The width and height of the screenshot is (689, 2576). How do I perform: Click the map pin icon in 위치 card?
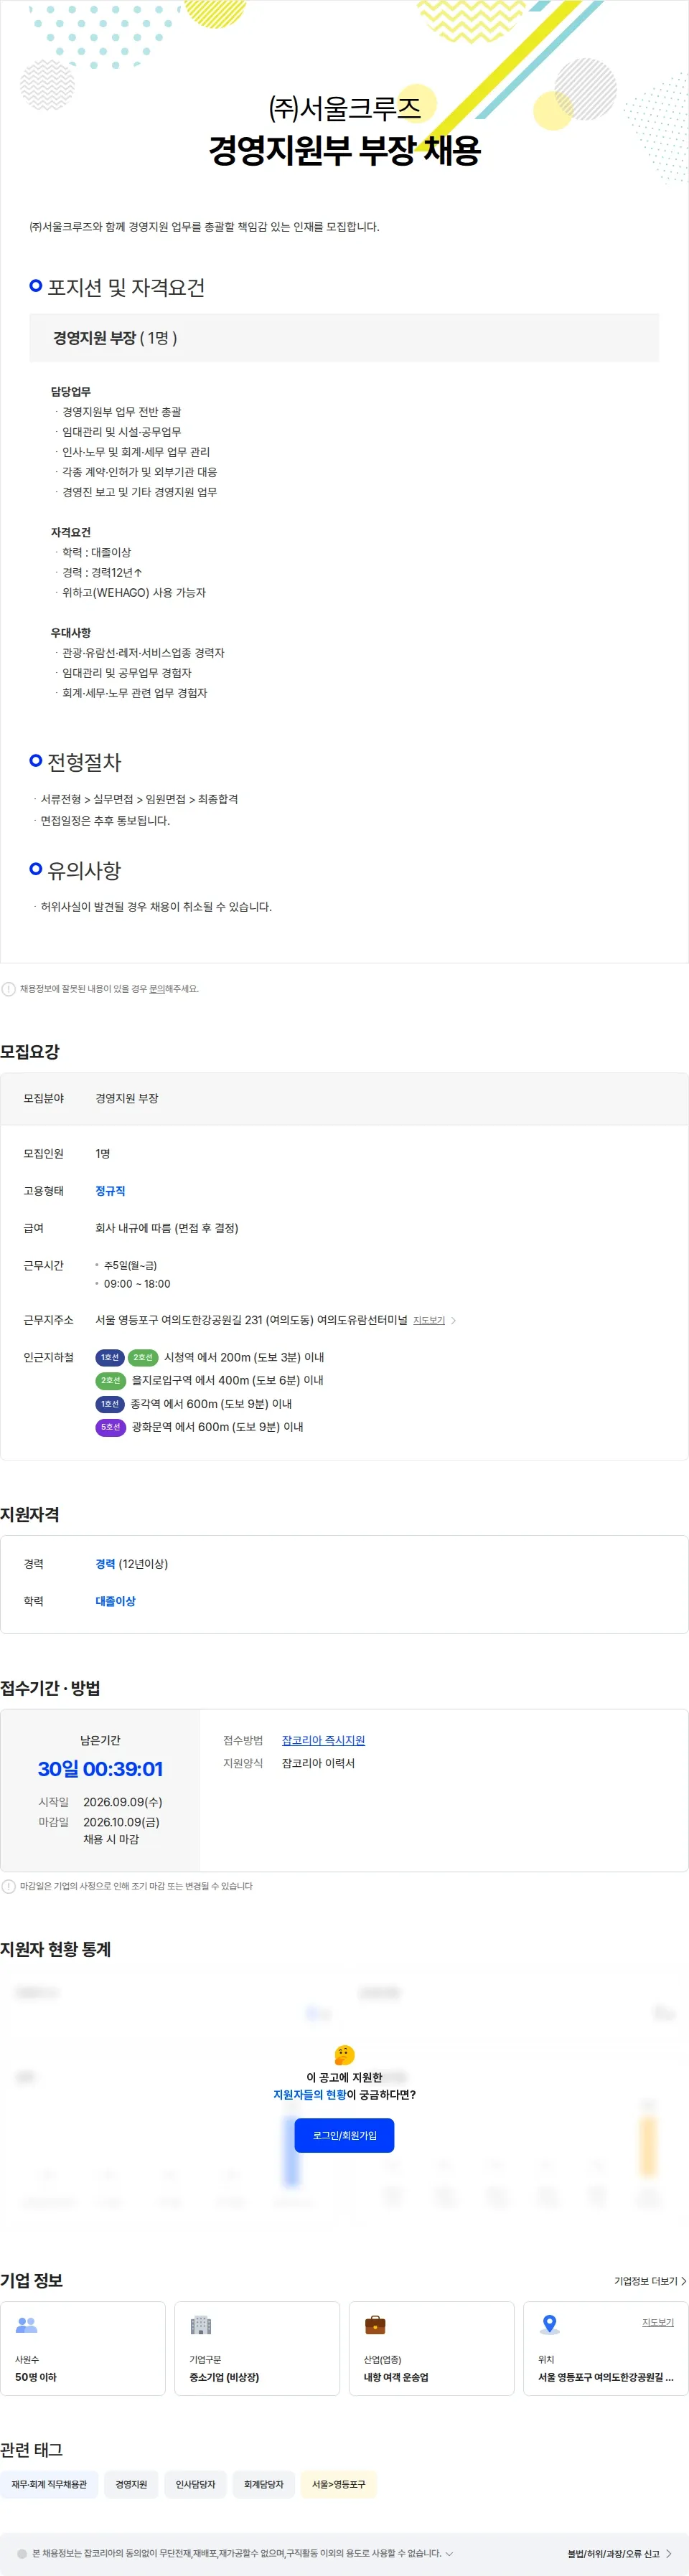[x=549, y=2325]
